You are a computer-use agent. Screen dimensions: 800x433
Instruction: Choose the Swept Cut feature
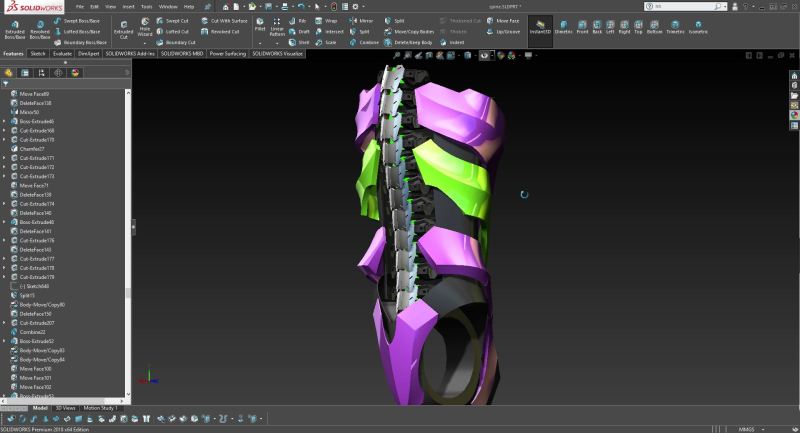tap(172, 21)
